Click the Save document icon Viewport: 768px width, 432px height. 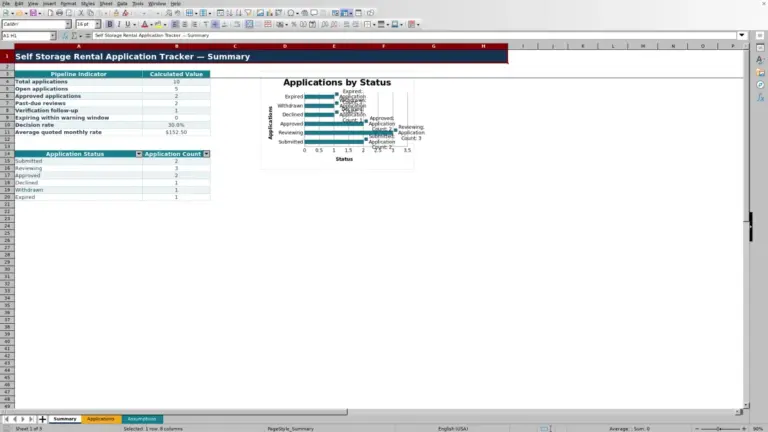pos(33,13)
